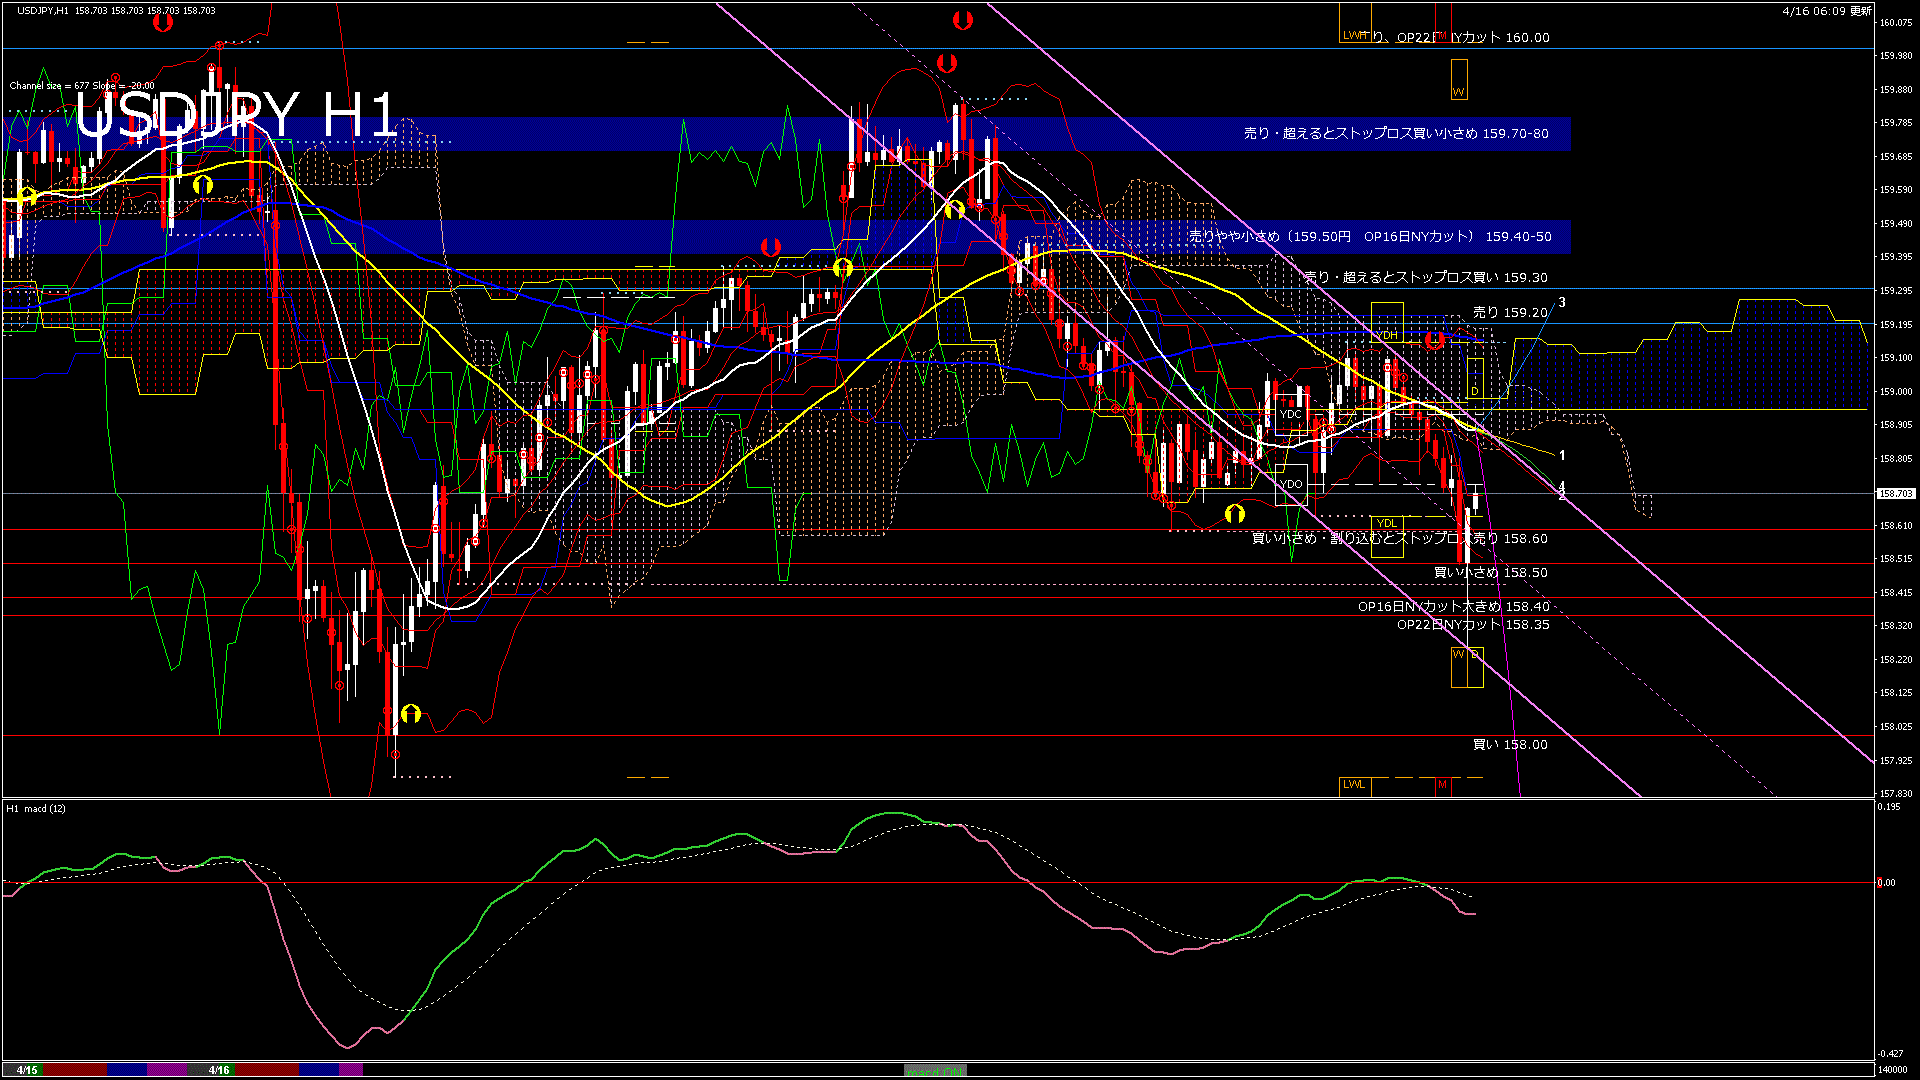
Task: Toggle the "macd ON" indicator at the bottom right
Action: pos(934,1069)
